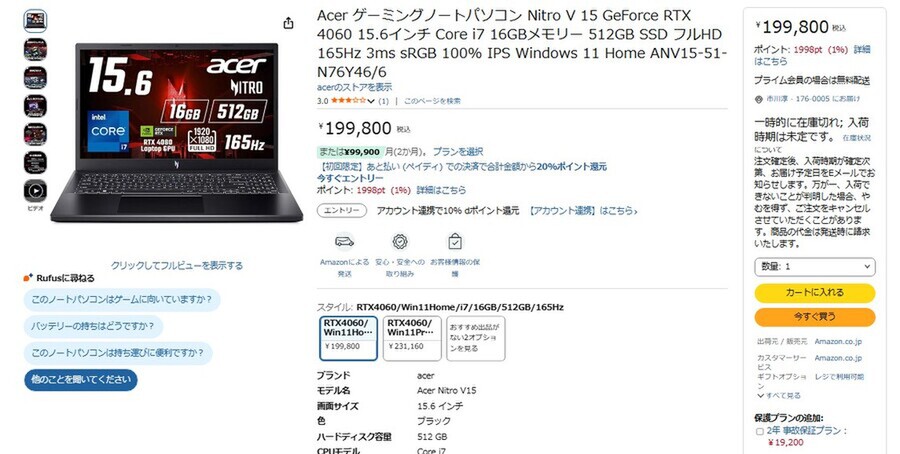The height and width of the screenshot is (454, 900).
Task: Click the location pin delivery address icon
Action: click(758, 99)
